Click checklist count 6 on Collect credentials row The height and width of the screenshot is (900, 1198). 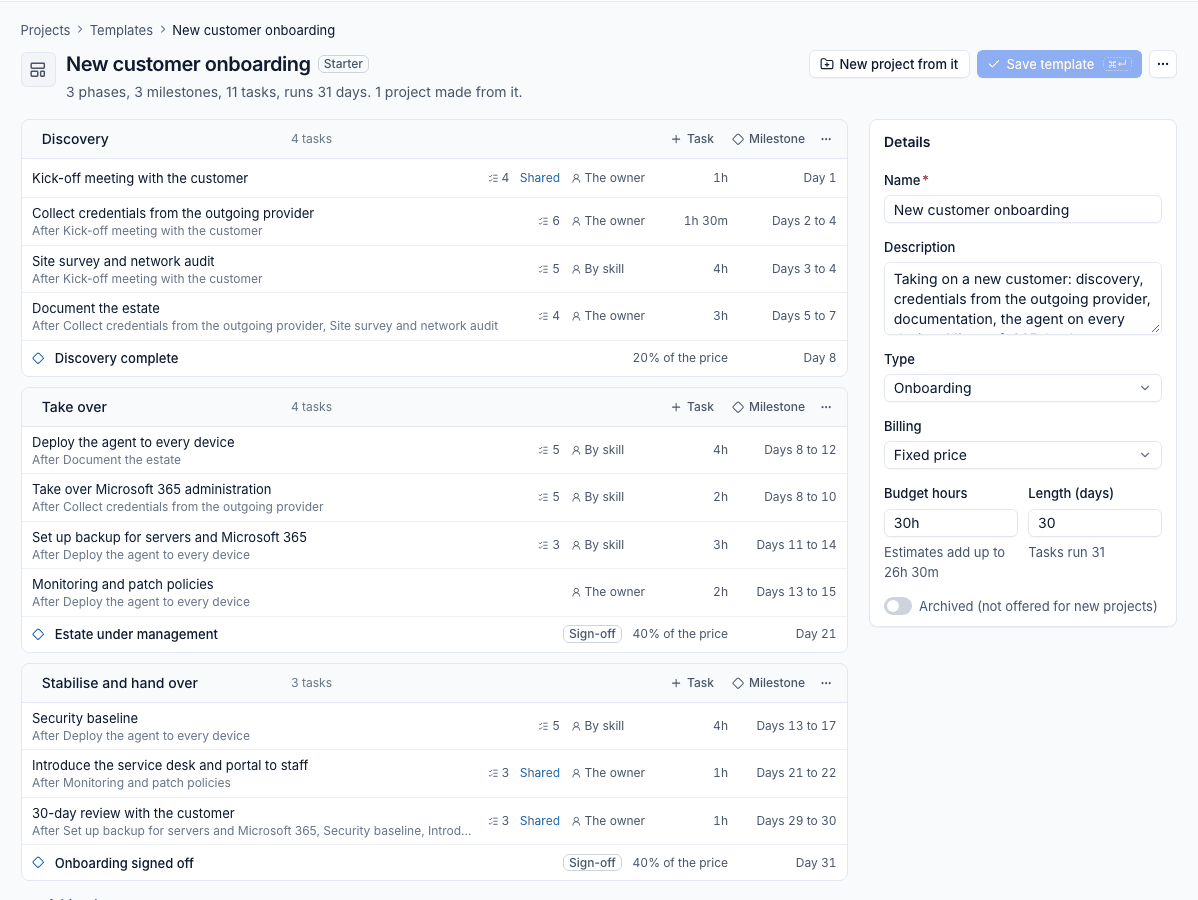(x=549, y=221)
